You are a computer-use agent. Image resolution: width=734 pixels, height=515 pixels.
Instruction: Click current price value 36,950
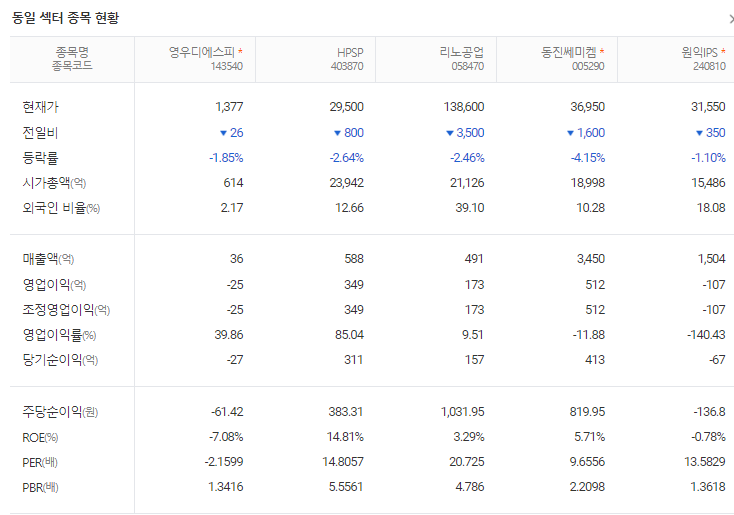tap(587, 107)
